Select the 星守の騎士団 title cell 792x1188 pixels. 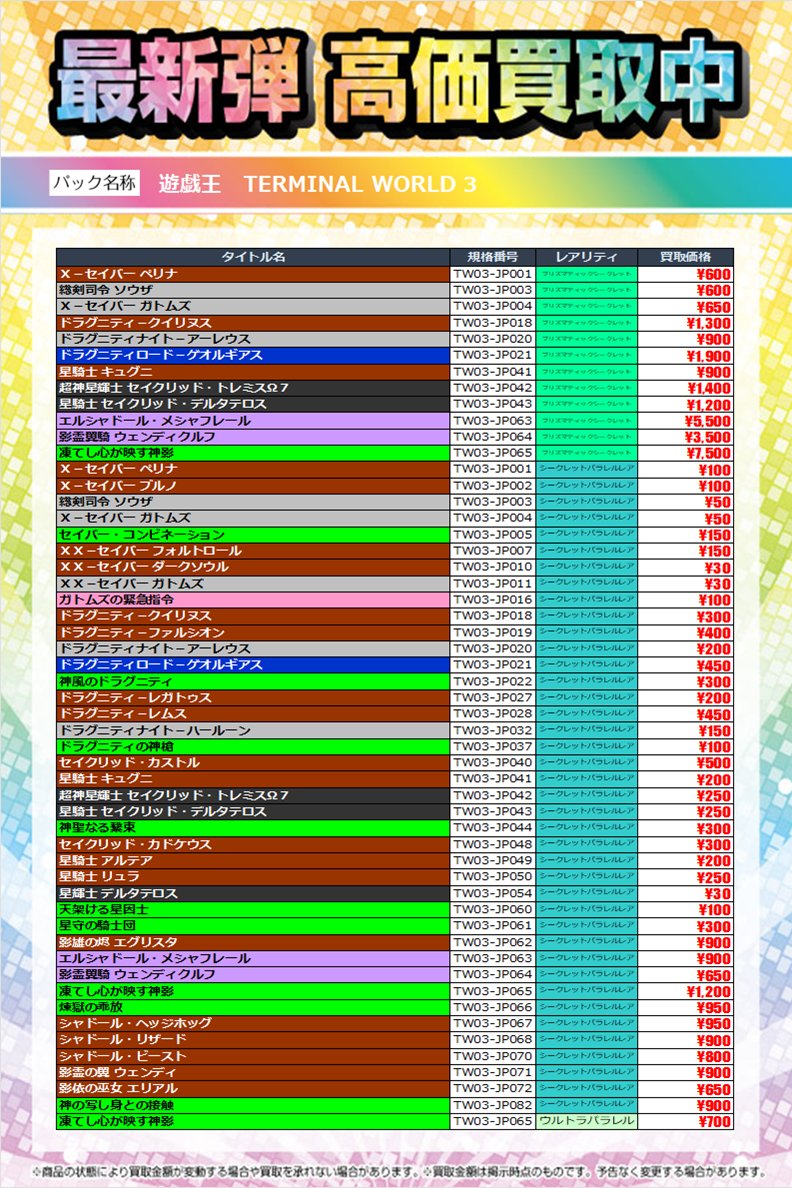pos(253,925)
